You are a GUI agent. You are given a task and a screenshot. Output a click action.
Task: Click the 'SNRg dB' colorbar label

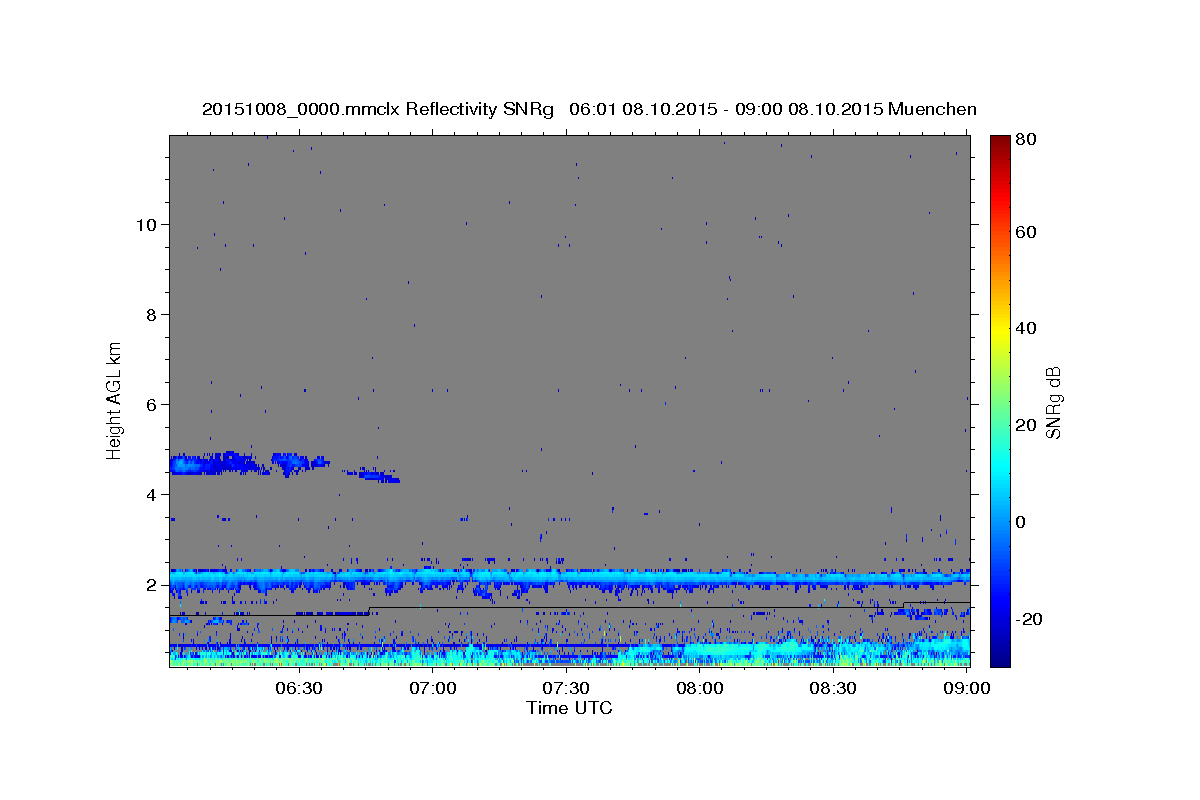click(x=1053, y=403)
